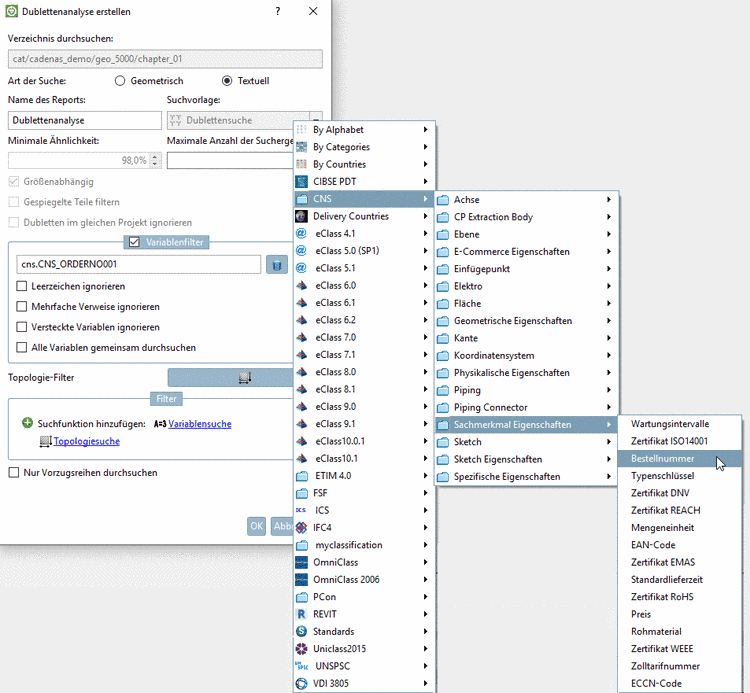This screenshot has height=693, width=750.
Task: Click the By Alphabet menu icon
Action: click(x=301, y=130)
